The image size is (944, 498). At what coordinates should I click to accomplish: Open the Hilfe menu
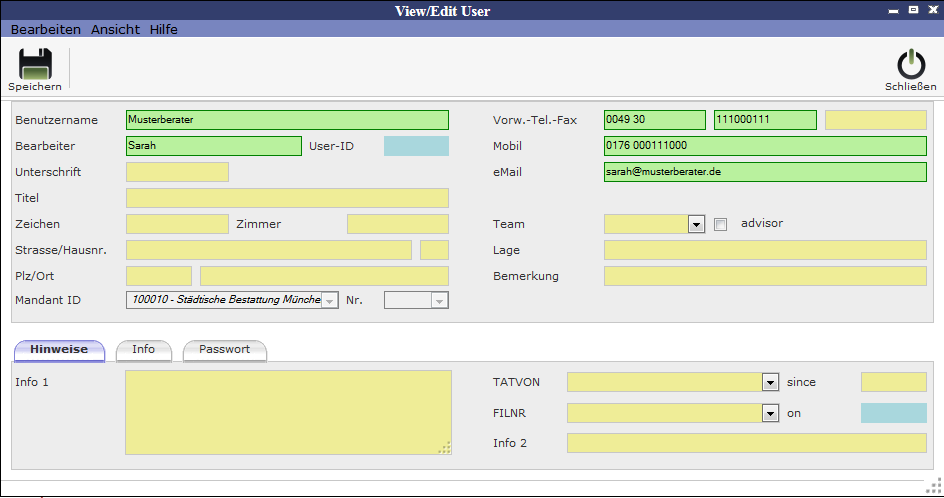pyautogui.click(x=164, y=30)
